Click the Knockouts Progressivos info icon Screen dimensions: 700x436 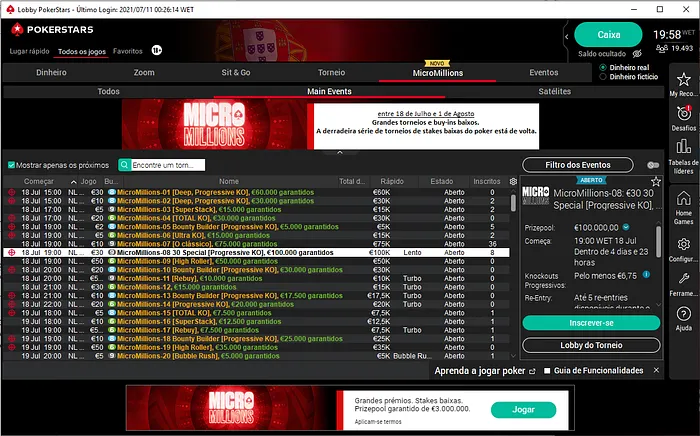click(646, 274)
